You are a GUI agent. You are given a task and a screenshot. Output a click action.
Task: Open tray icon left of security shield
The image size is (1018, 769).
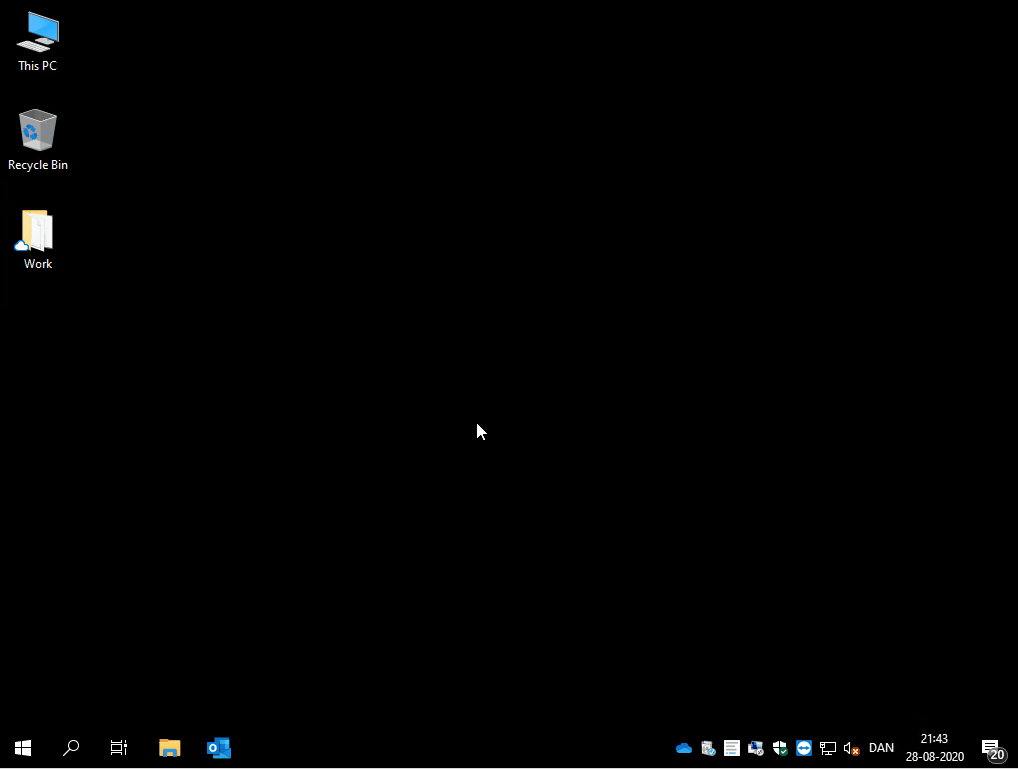pos(756,748)
